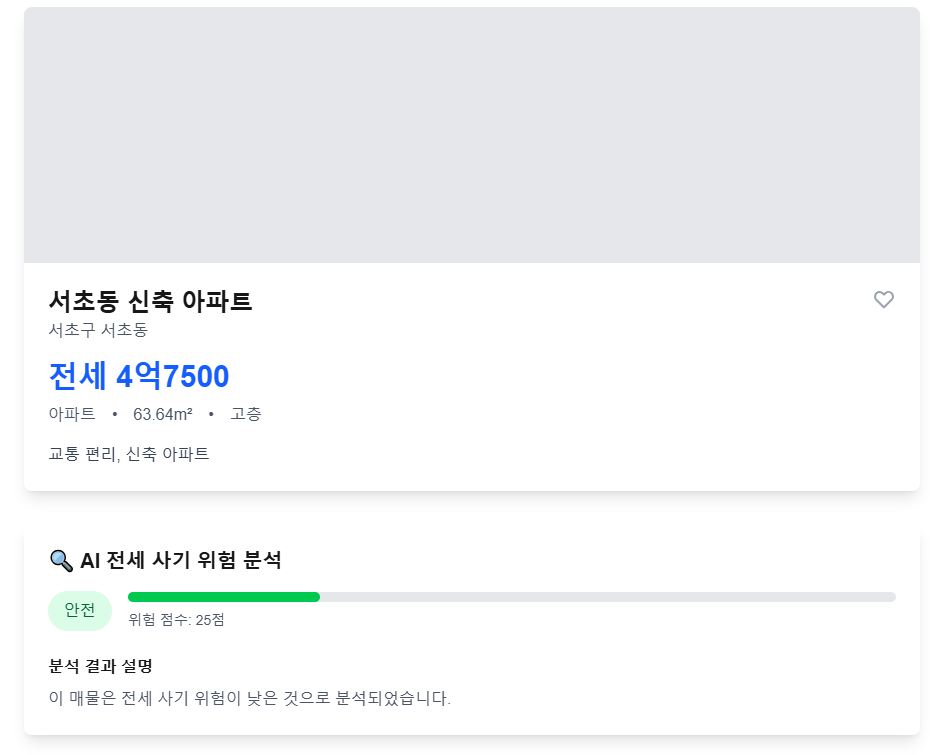
Task: Click the bullet dot between 아파트 and 63.64m²
Action: coord(114,414)
